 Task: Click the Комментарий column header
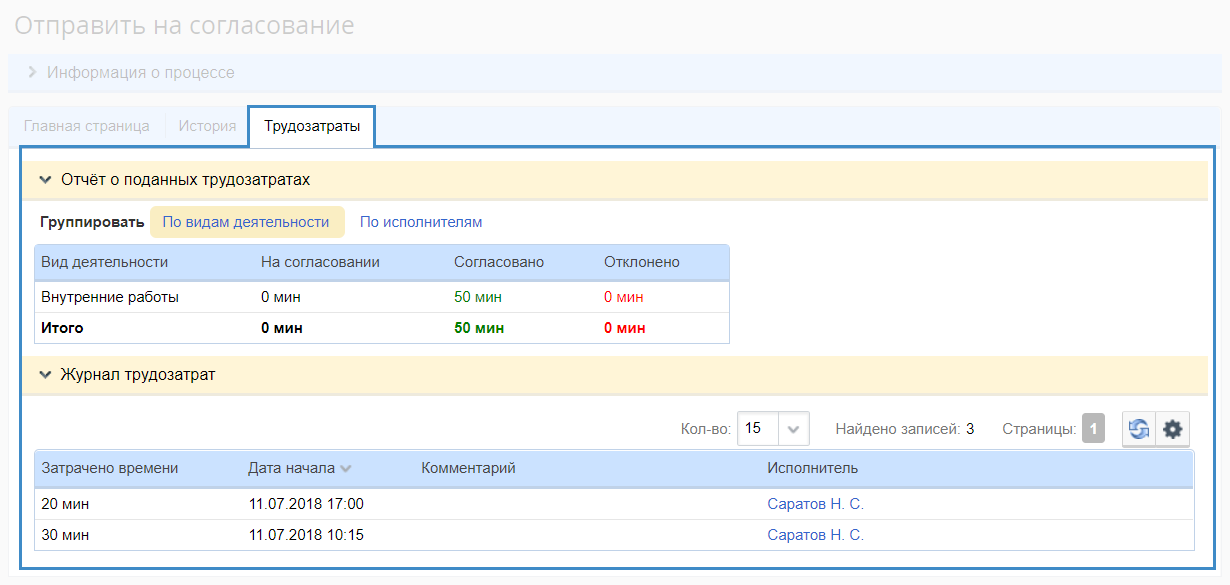(x=468, y=468)
